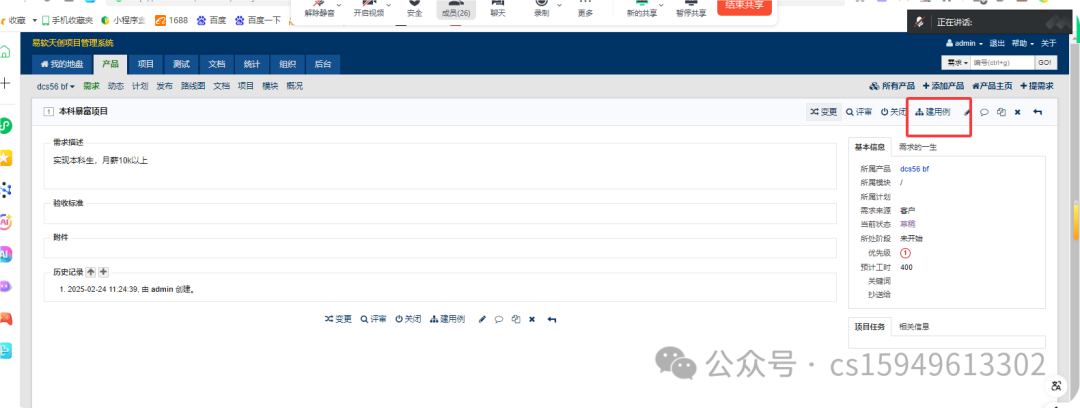Click the yellow star icon in browser sidebar
The image size is (1080, 408).
(5, 157)
